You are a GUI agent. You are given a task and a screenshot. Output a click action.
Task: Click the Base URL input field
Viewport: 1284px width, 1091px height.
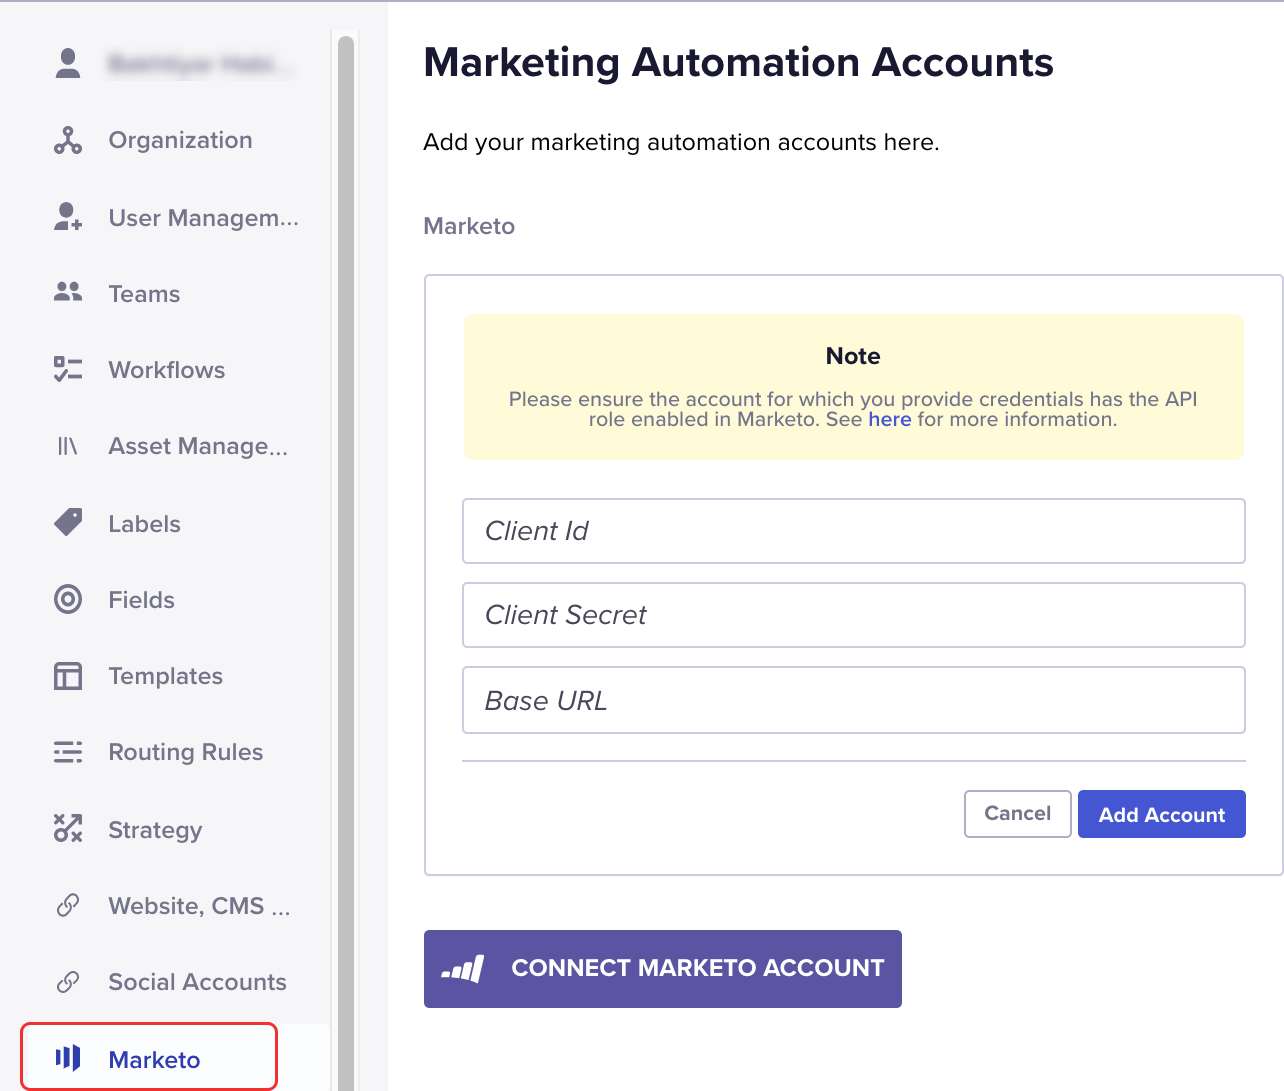point(854,700)
